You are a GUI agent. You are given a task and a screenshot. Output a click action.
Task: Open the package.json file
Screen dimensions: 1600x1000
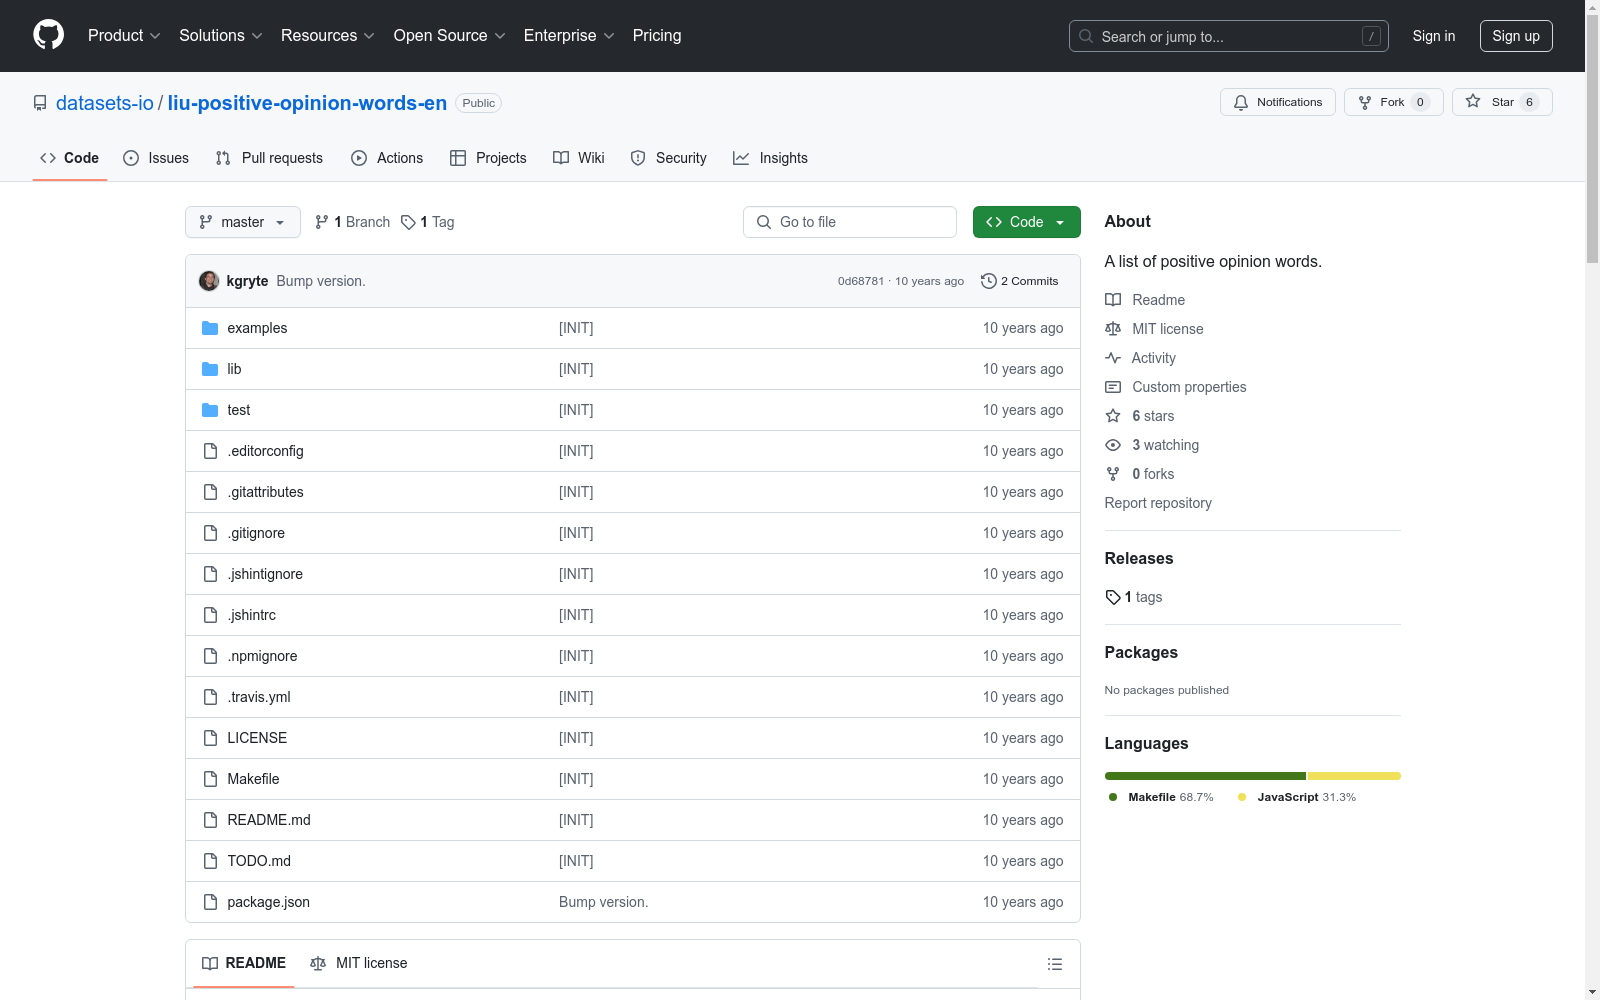tap(268, 902)
